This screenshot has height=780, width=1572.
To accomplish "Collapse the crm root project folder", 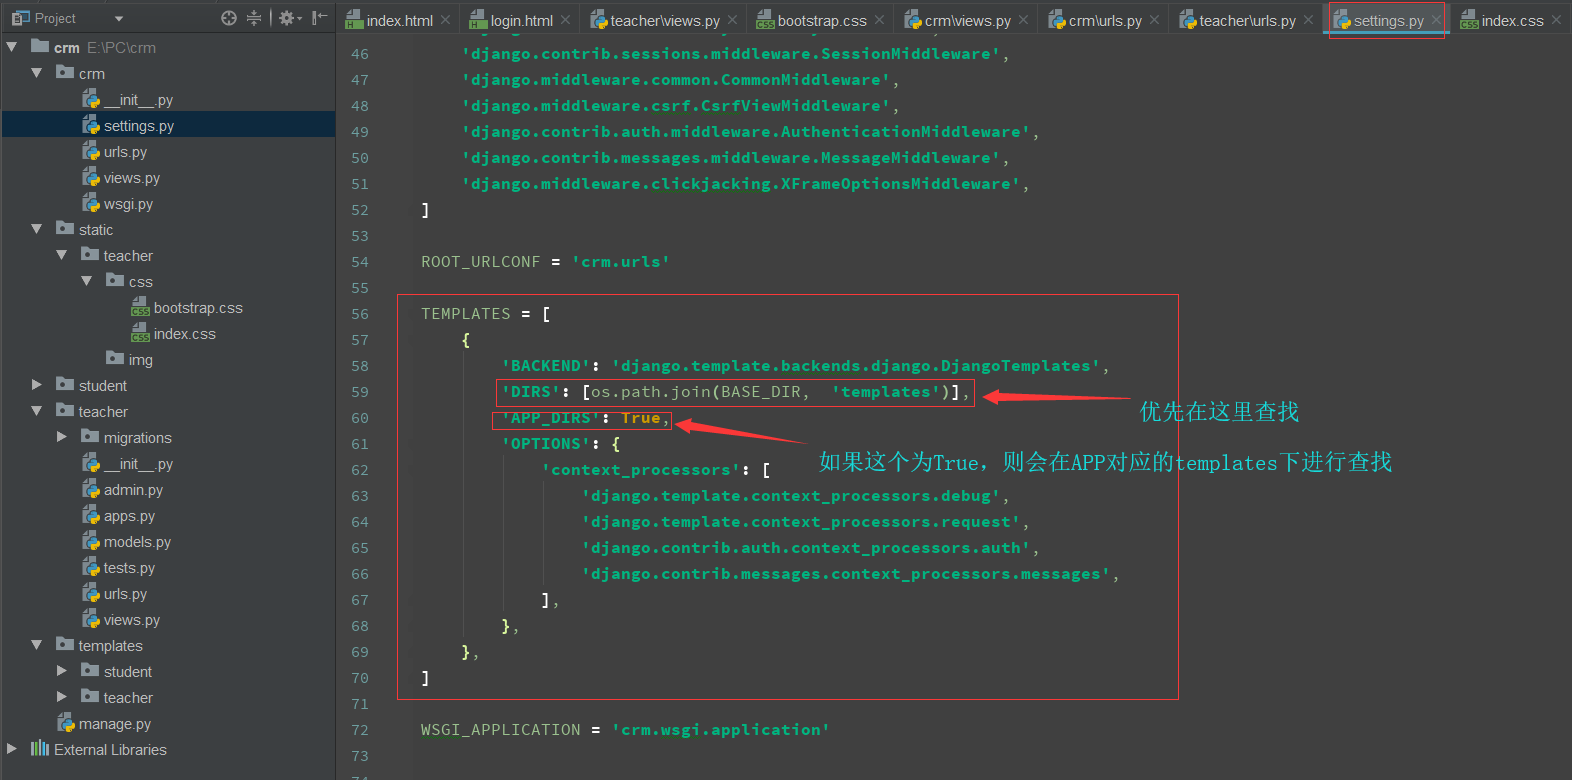I will pyautogui.click(x=12, y=47).
